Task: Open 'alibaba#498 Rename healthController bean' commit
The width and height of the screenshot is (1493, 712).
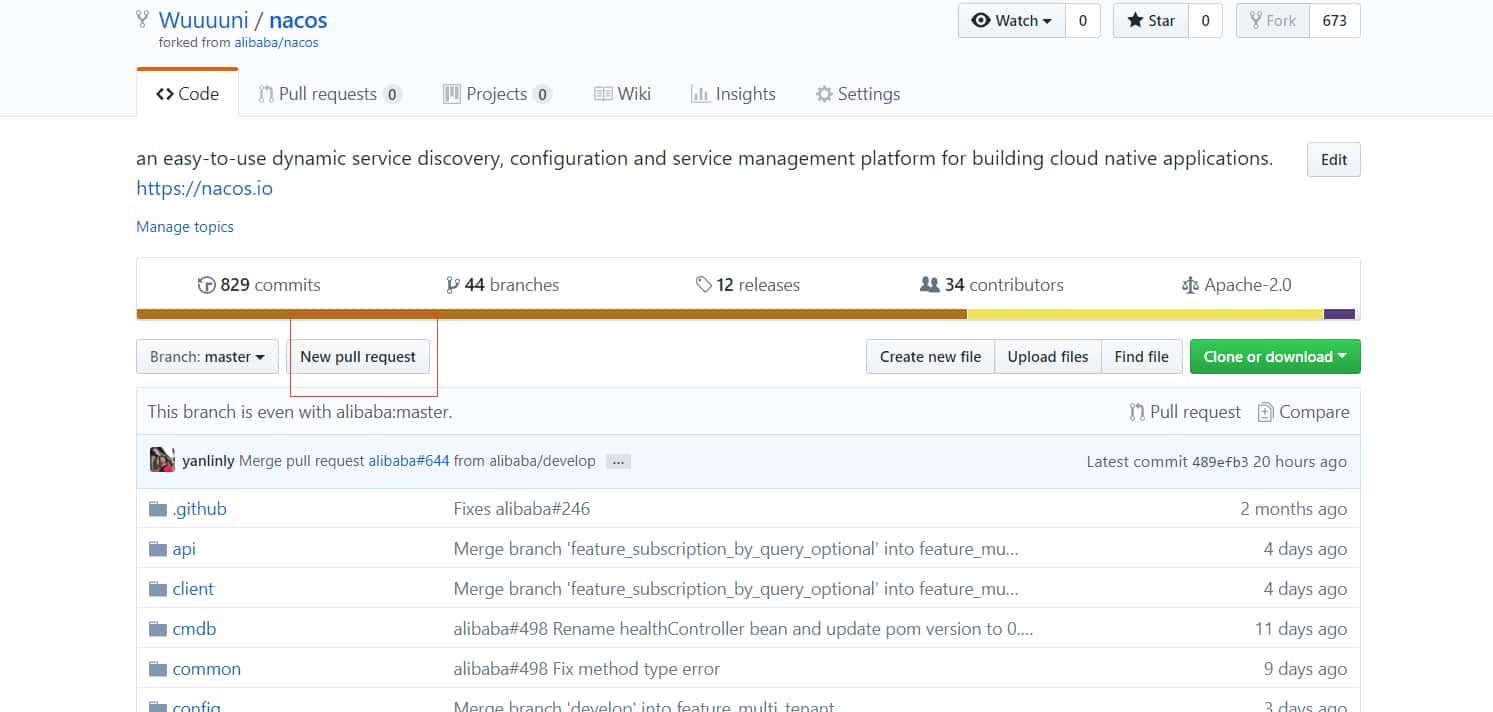Action: [744, 629]
